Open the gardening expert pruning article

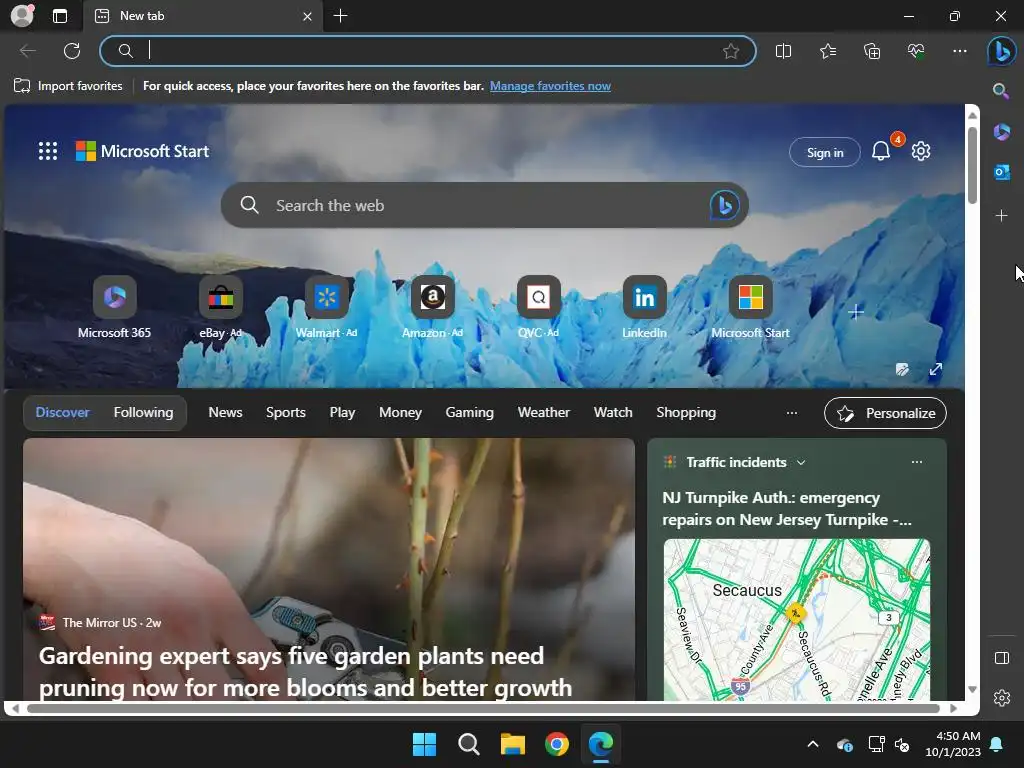coord(305,671)
